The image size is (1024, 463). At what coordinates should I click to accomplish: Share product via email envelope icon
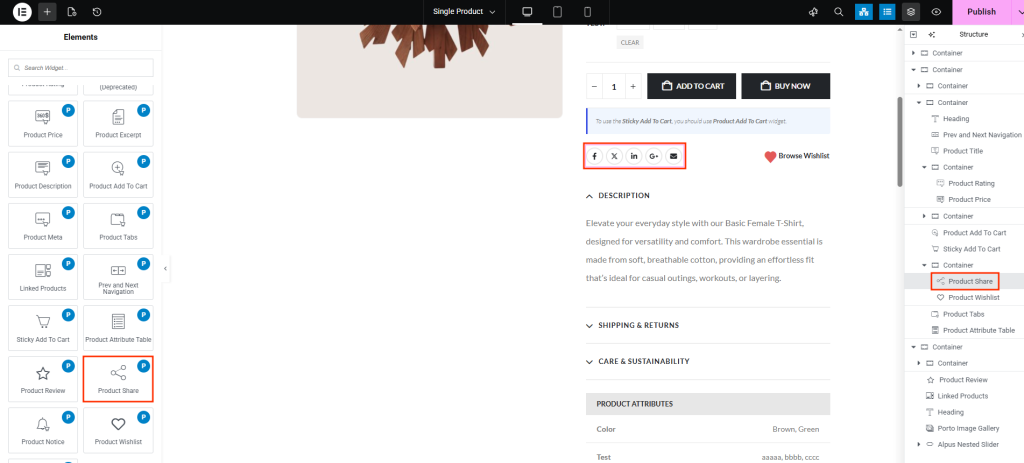673,156
